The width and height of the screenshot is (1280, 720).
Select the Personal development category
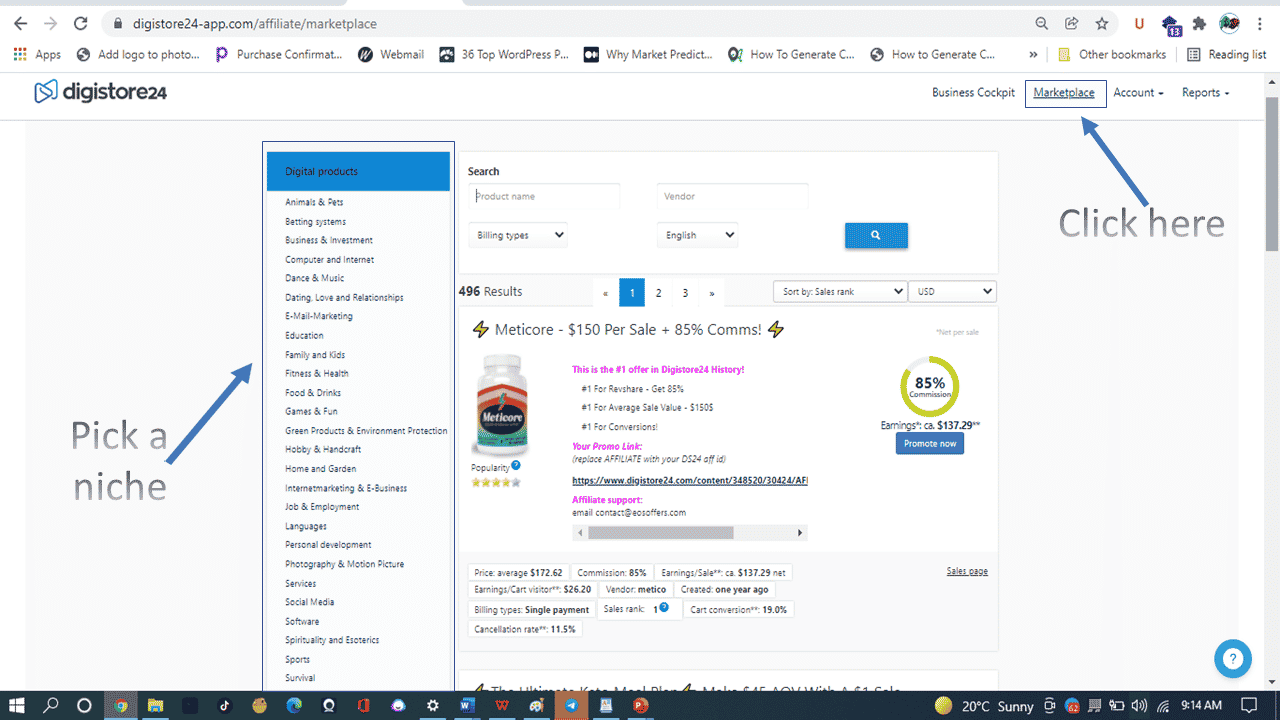(x=328, y=545)
